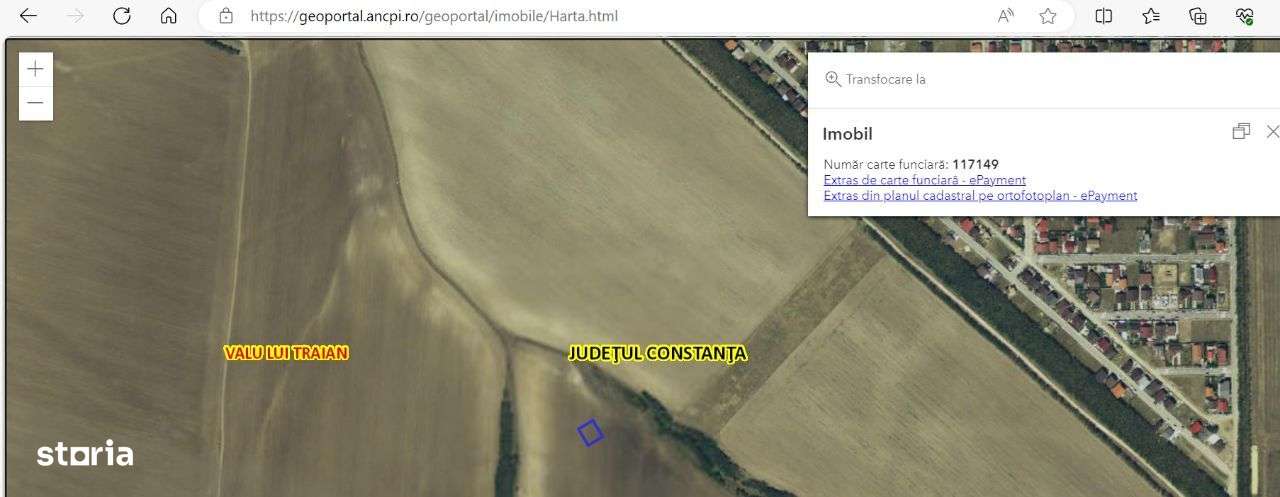Viewport: 1280px width, 497px height.
Task: Open split screen view
Action: click(1104, 16)
